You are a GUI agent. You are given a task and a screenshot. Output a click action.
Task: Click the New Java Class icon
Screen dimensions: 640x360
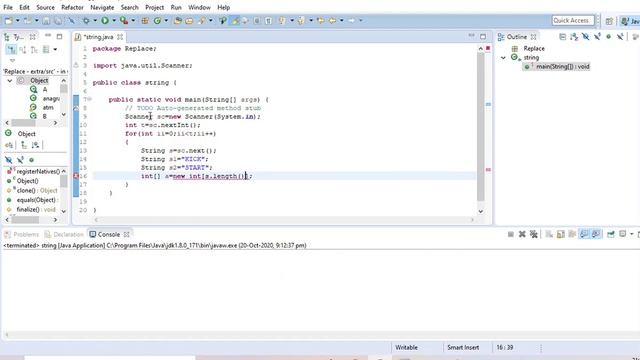[x=157, y=20]
